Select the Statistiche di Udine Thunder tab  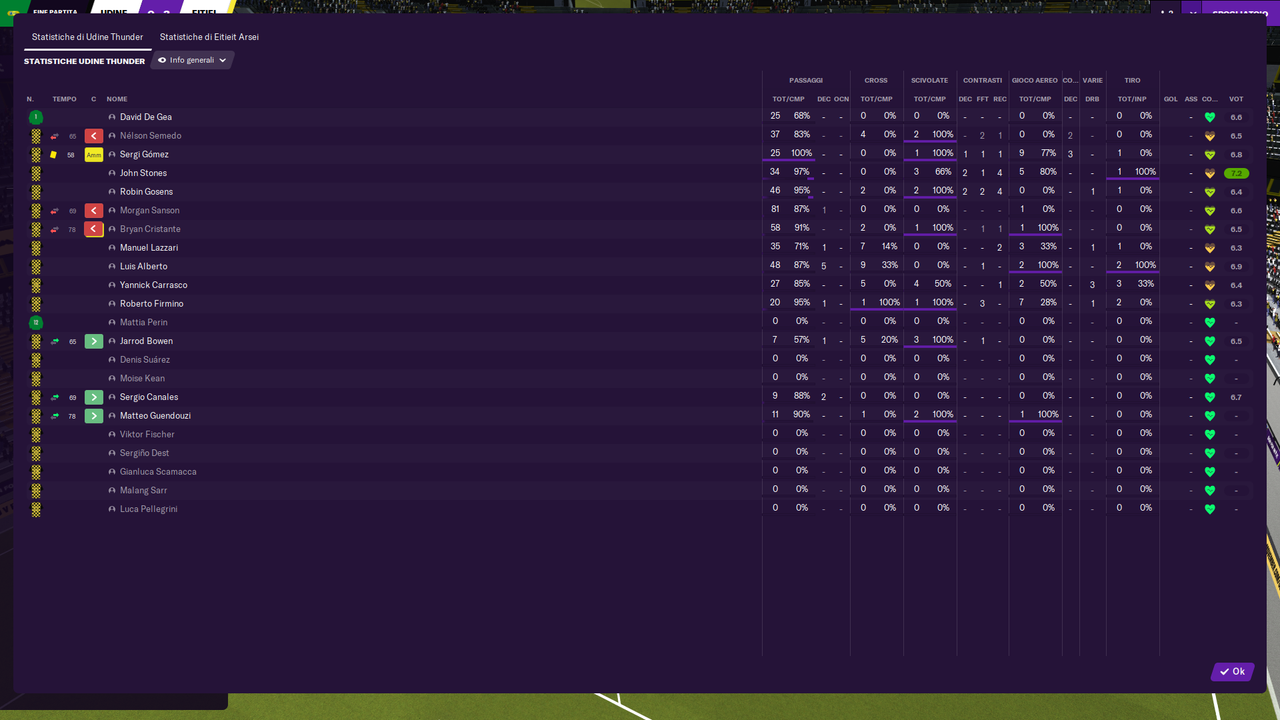pos(87,37)
